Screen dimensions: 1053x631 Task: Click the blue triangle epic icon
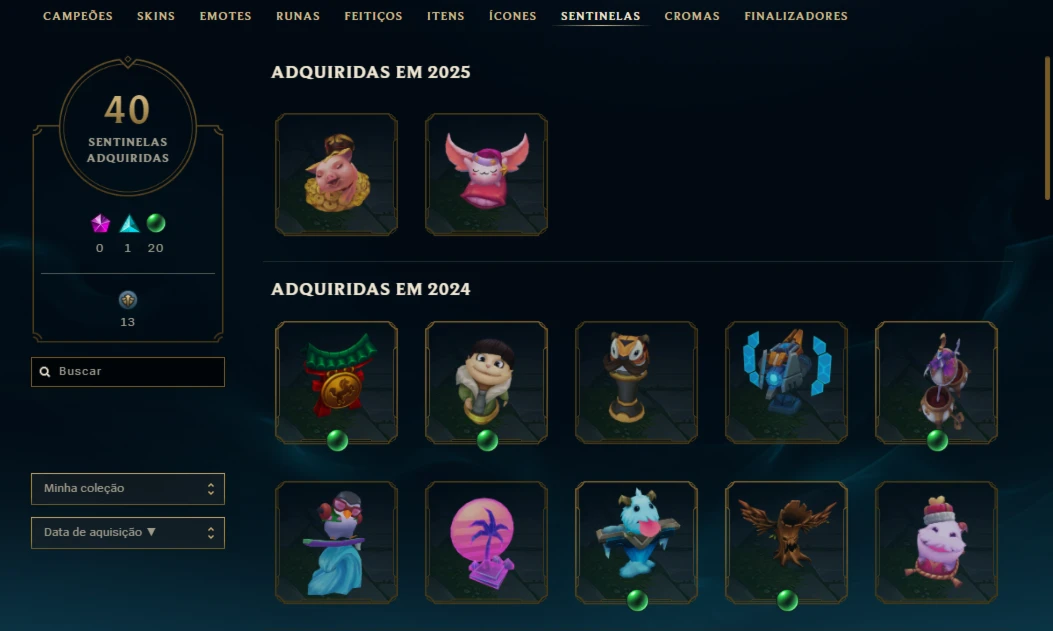[129, 224]
